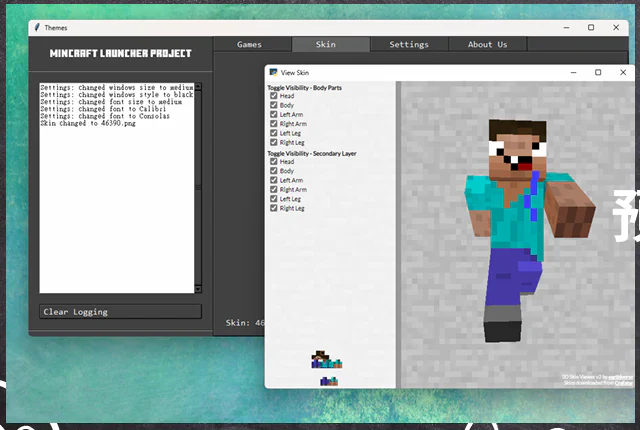The image size is (640, 430).
Task: Hide the Secondary Layer Head
Action: coord(274,161)
